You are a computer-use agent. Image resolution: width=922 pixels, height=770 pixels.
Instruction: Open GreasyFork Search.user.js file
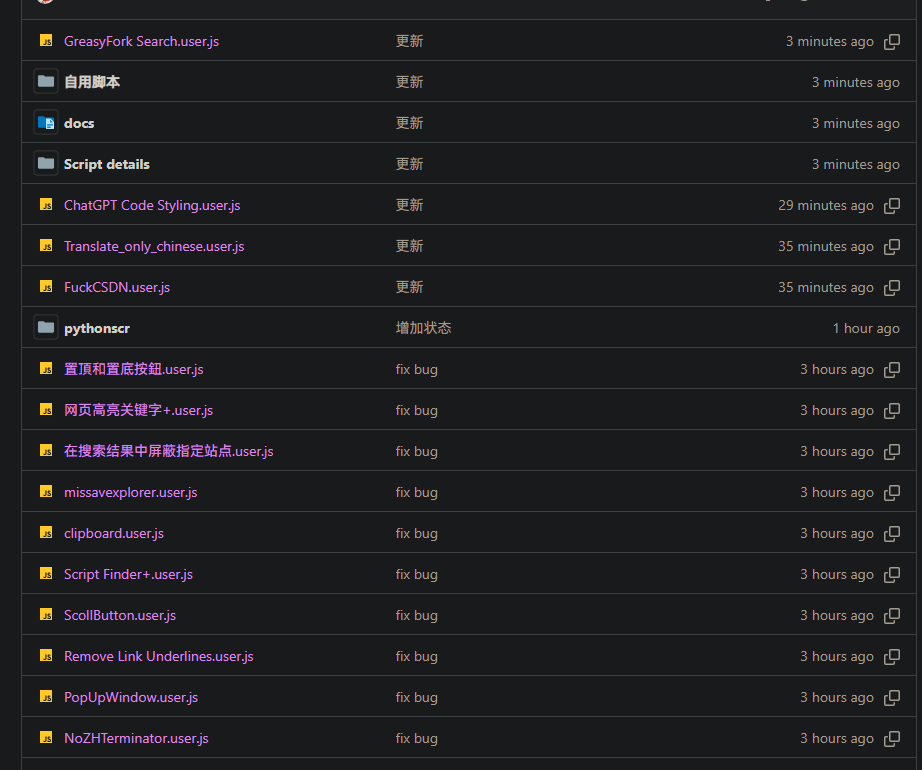tap(141, 41)
